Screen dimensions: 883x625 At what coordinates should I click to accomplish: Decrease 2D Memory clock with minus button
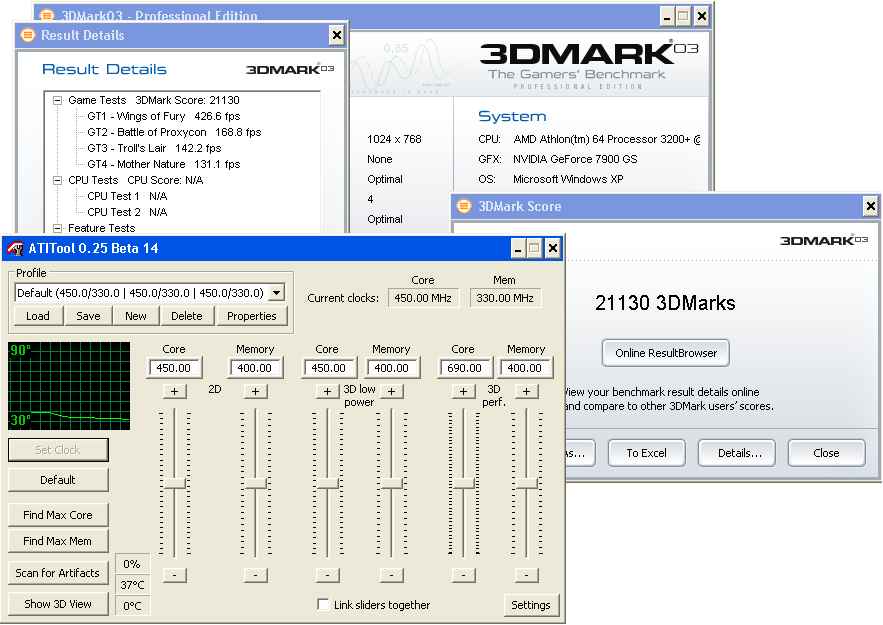click(x=256, y=575)
